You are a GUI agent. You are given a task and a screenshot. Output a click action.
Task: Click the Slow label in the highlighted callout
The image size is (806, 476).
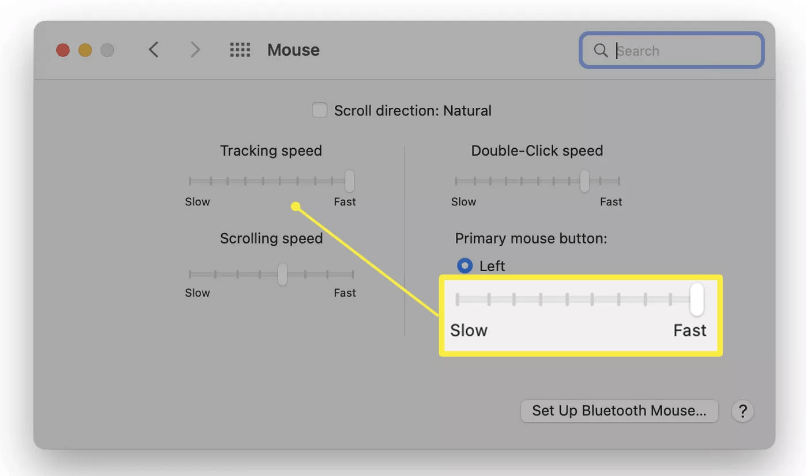(x=469, y=330)
